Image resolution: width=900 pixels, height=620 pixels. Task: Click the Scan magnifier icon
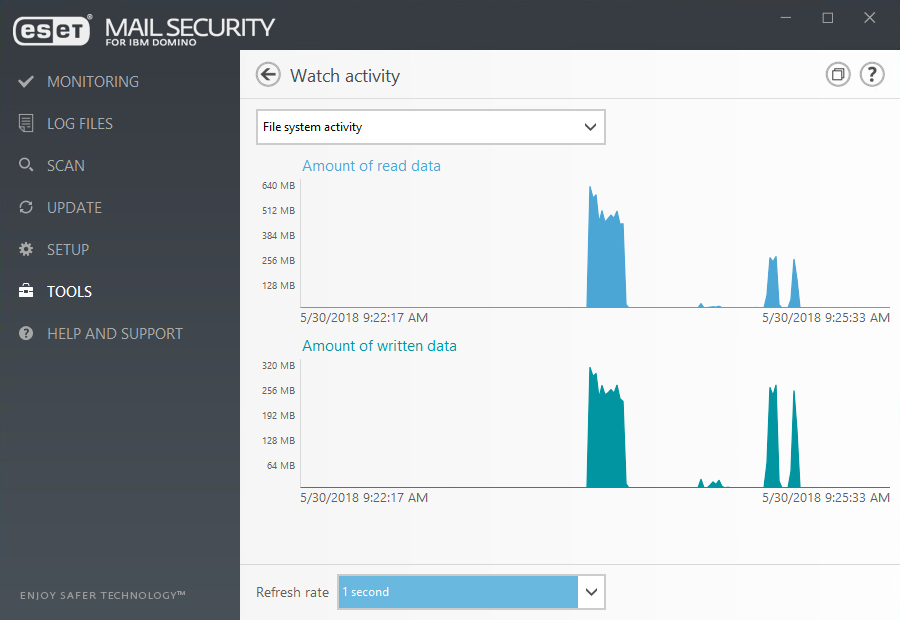pos(26,165)
